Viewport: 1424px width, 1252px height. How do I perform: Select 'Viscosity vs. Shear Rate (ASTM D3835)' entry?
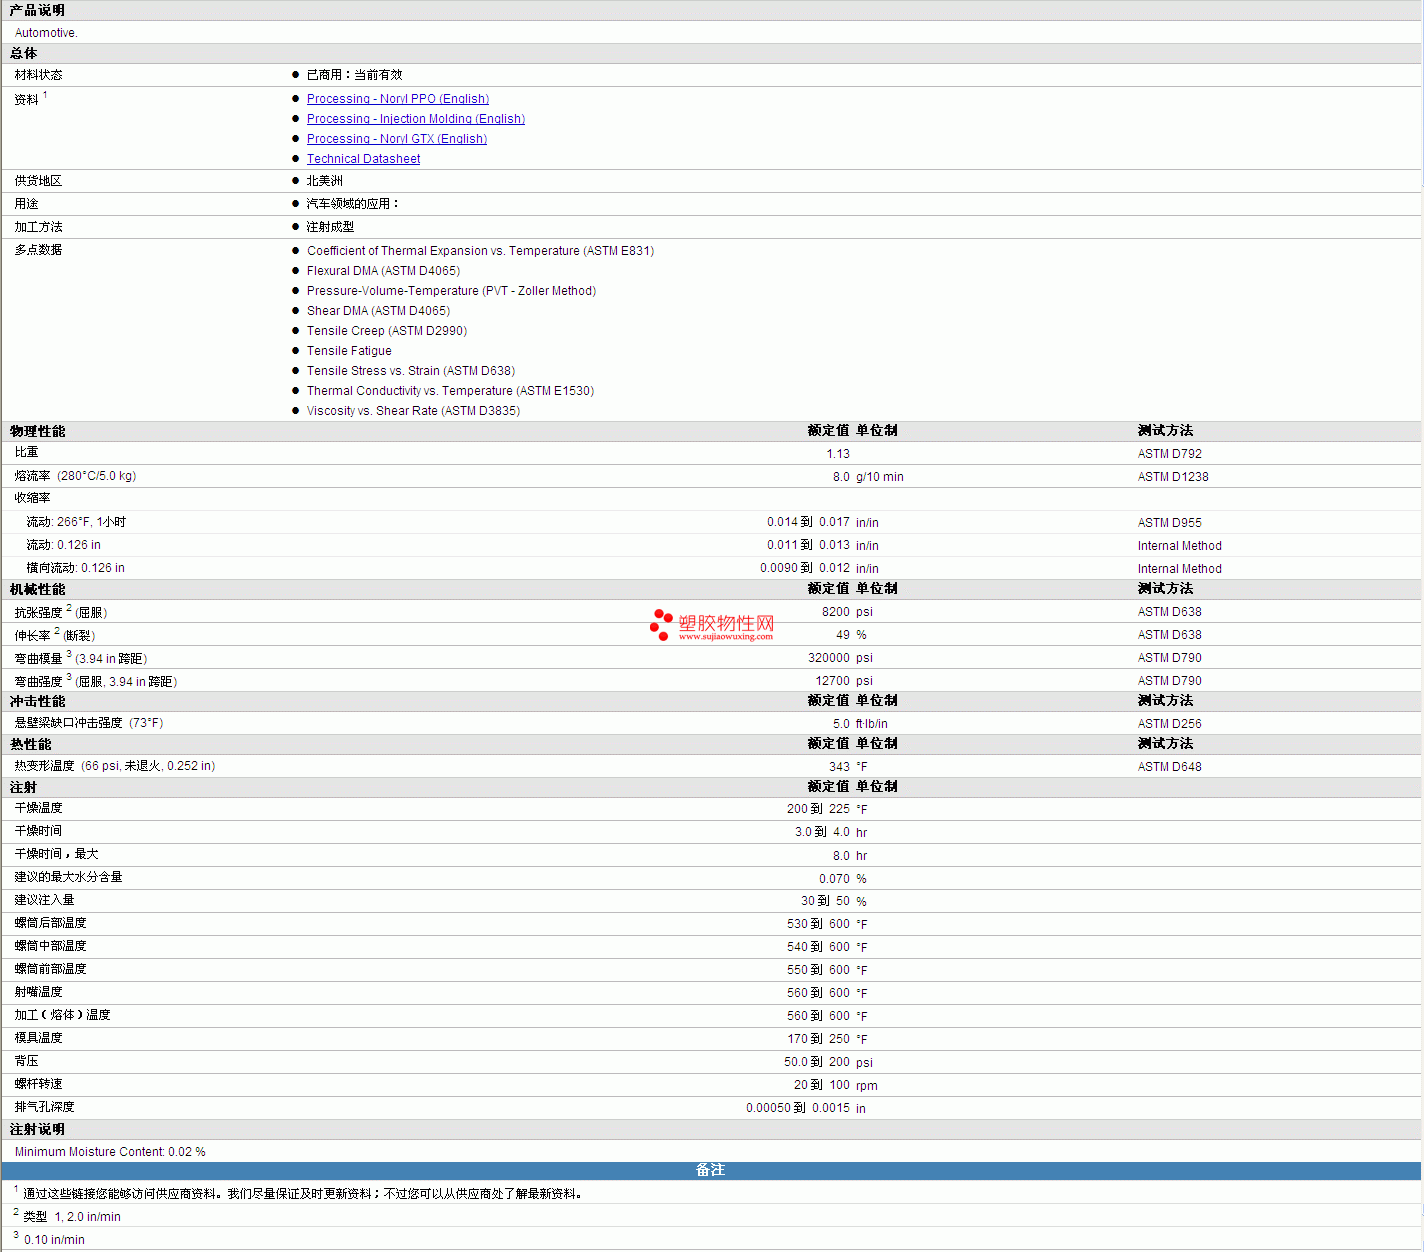point(413,411)
